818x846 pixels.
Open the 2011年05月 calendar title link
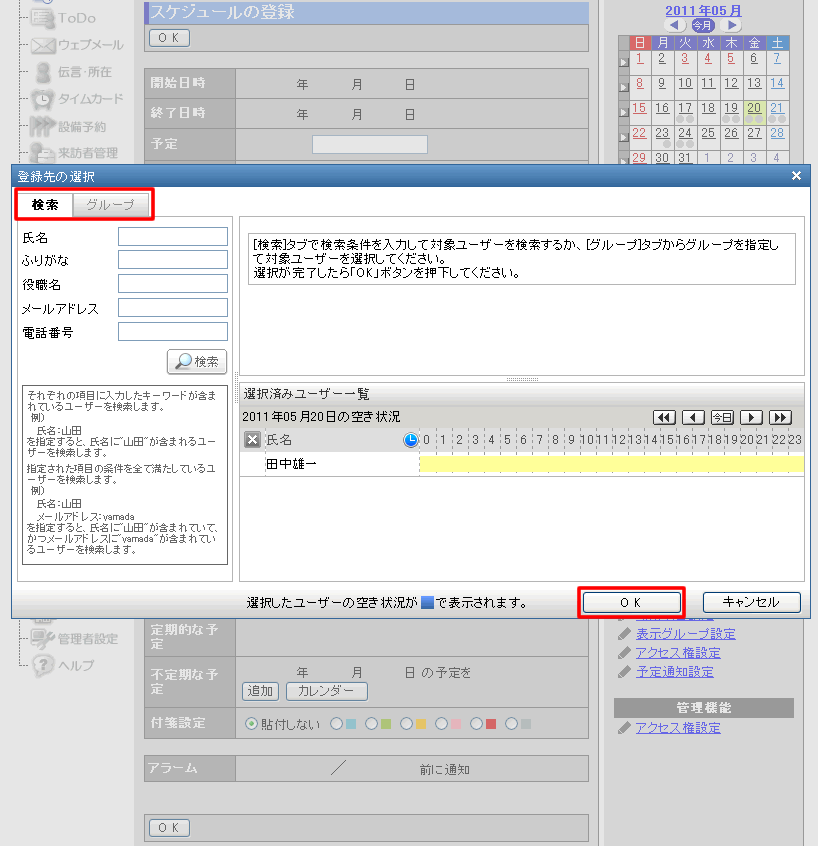click(704, 10)
